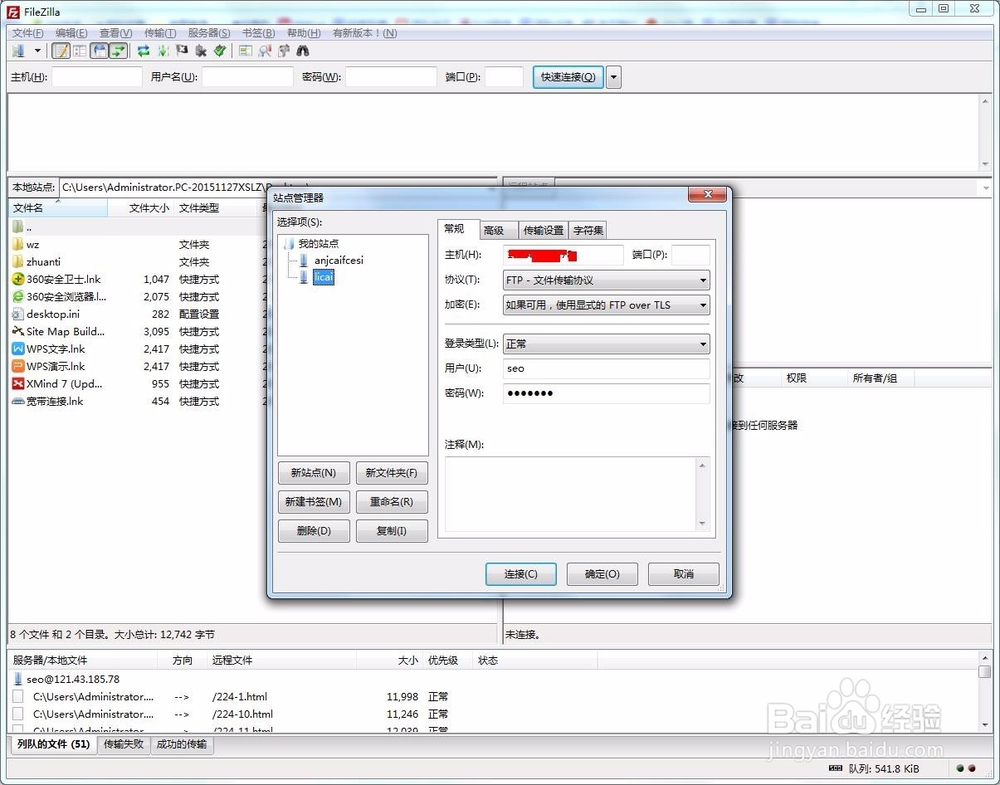Click the reconnect green checkmark icon

[x=220, y=50]
